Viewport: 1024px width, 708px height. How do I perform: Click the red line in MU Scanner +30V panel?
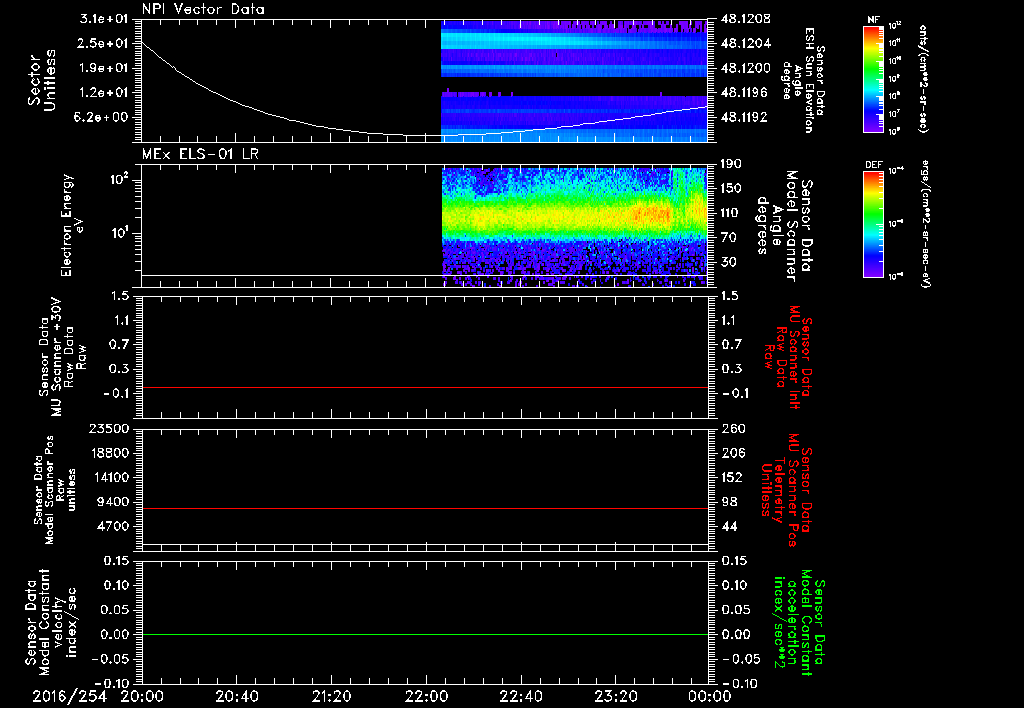(x=425, y=387)
